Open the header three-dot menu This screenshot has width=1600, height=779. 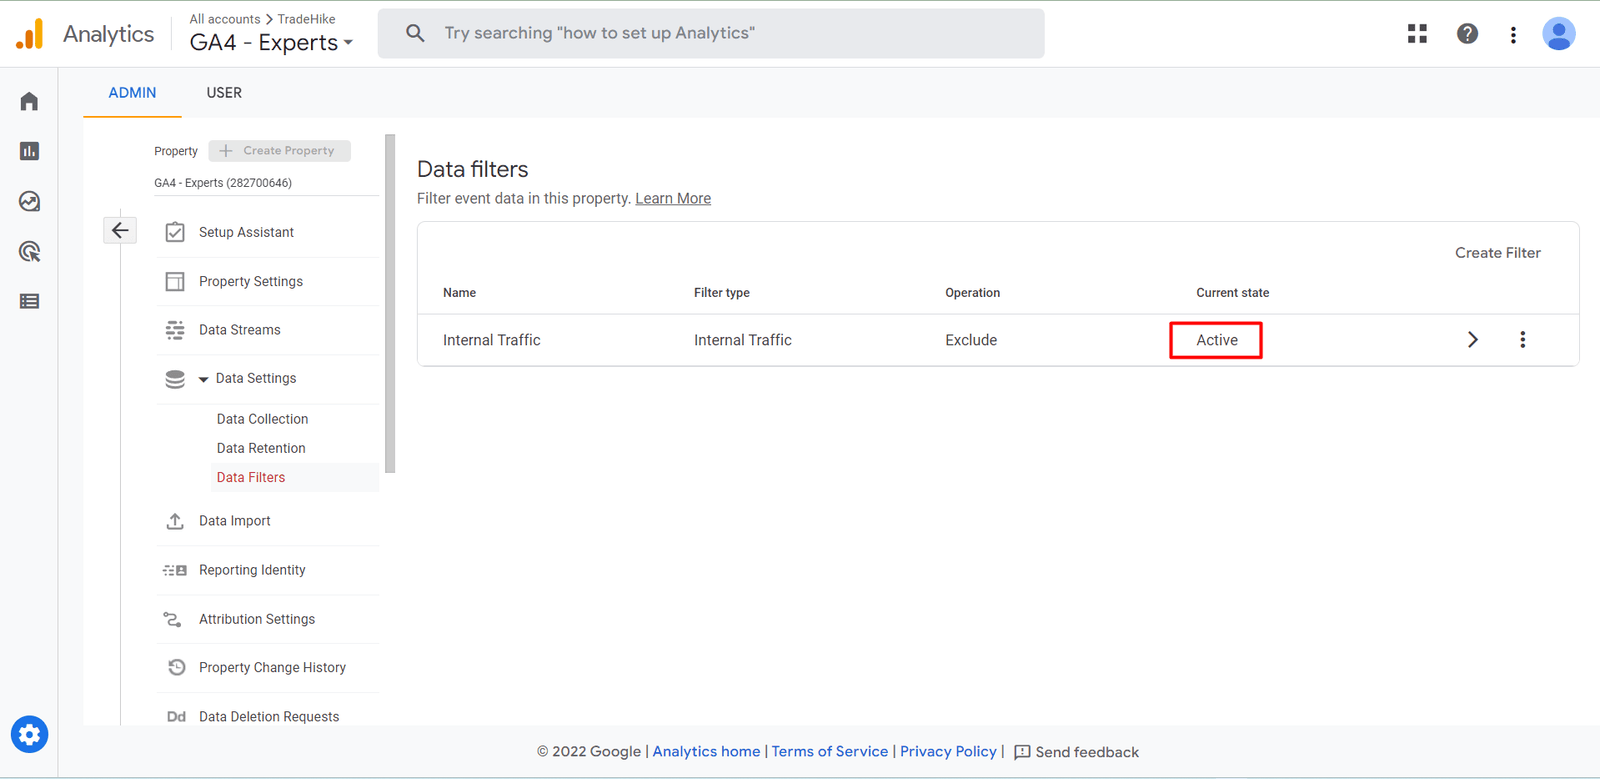click(1513, 35)
